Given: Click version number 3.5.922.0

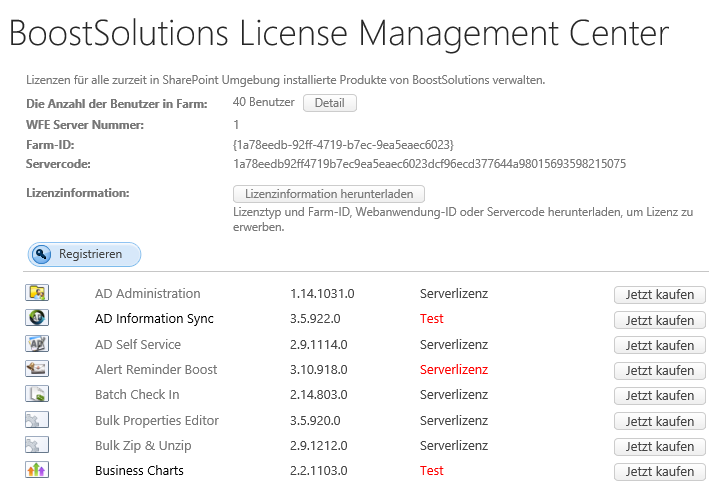Looking at the screenshot, I should [315, 319].
